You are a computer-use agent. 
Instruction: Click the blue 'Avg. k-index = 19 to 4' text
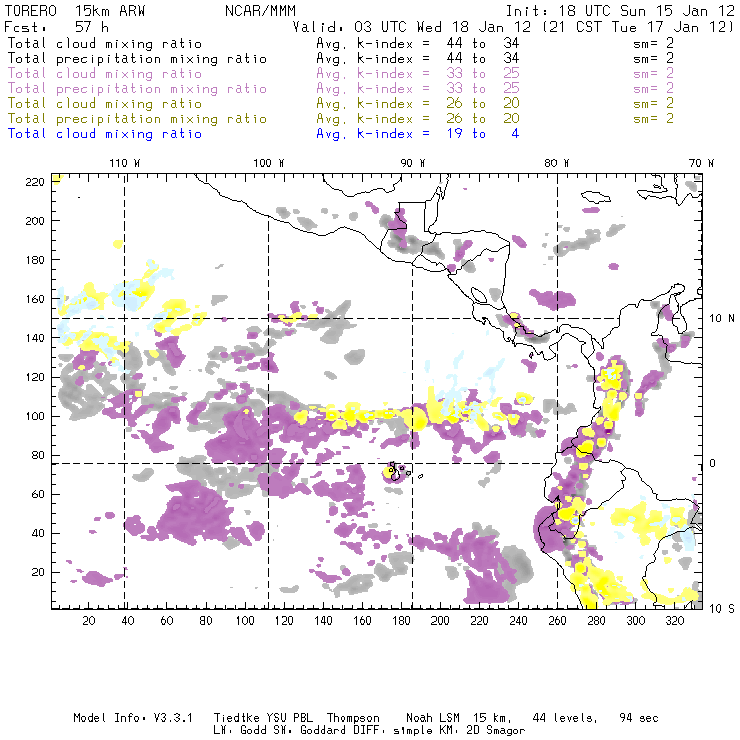pyautogui.click(x=418, y=134)
